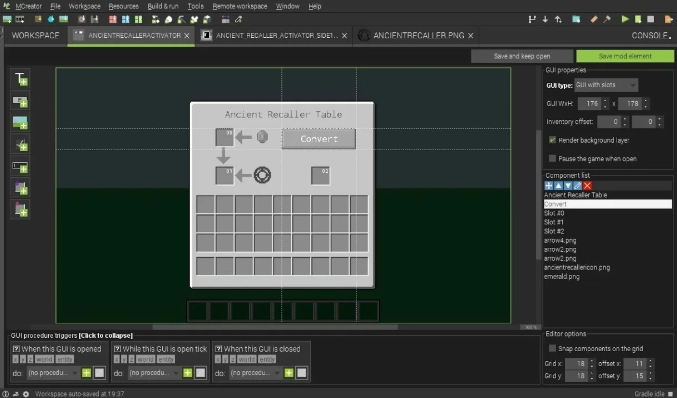Open the Tools menu

196,6
